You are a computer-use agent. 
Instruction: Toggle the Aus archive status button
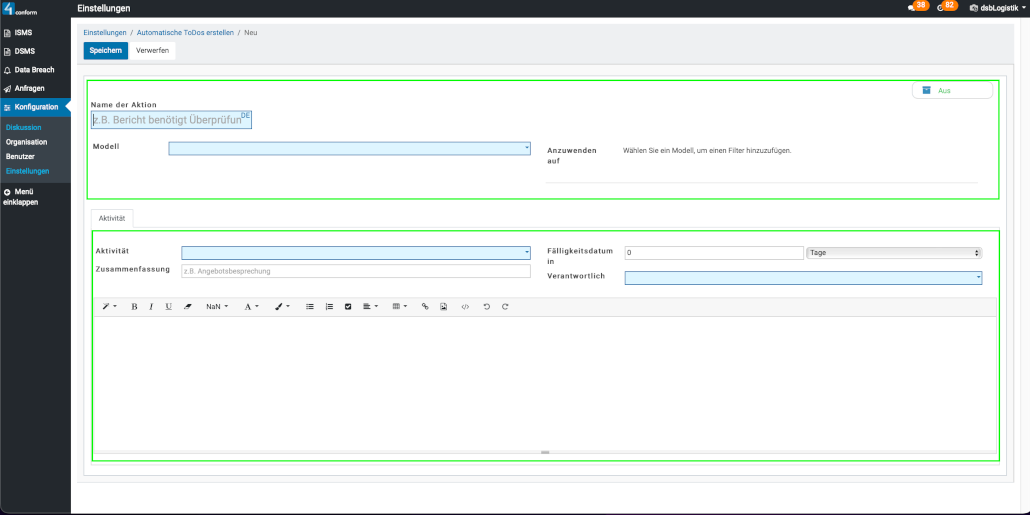(951, 90)
